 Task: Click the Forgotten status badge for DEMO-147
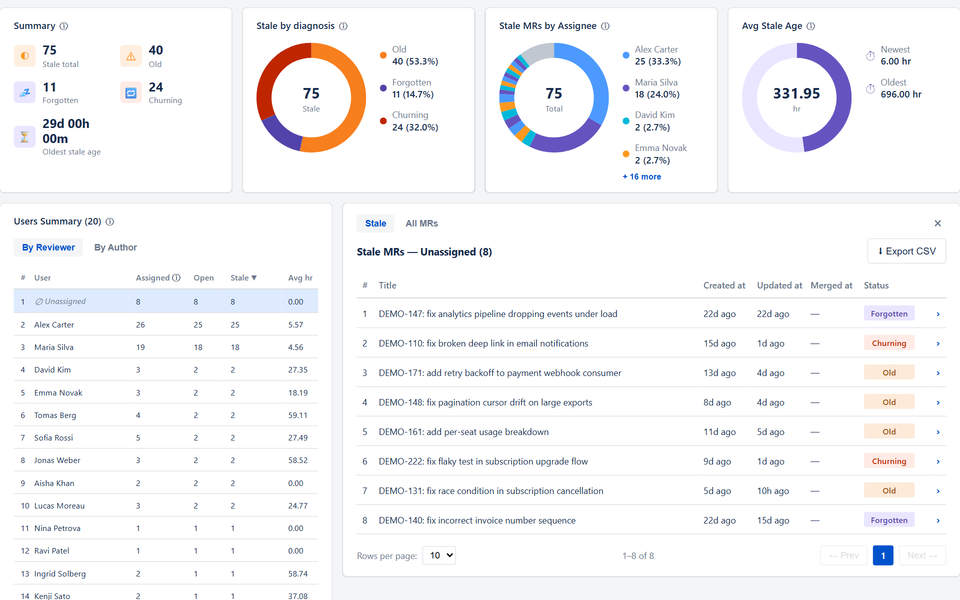click(889, 313)
